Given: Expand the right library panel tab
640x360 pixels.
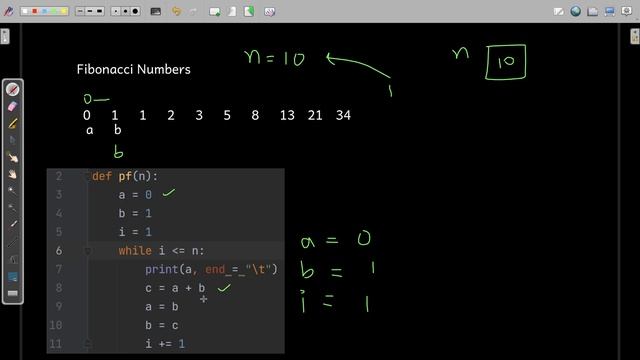Looking at the screenshot, I should 635,36.
